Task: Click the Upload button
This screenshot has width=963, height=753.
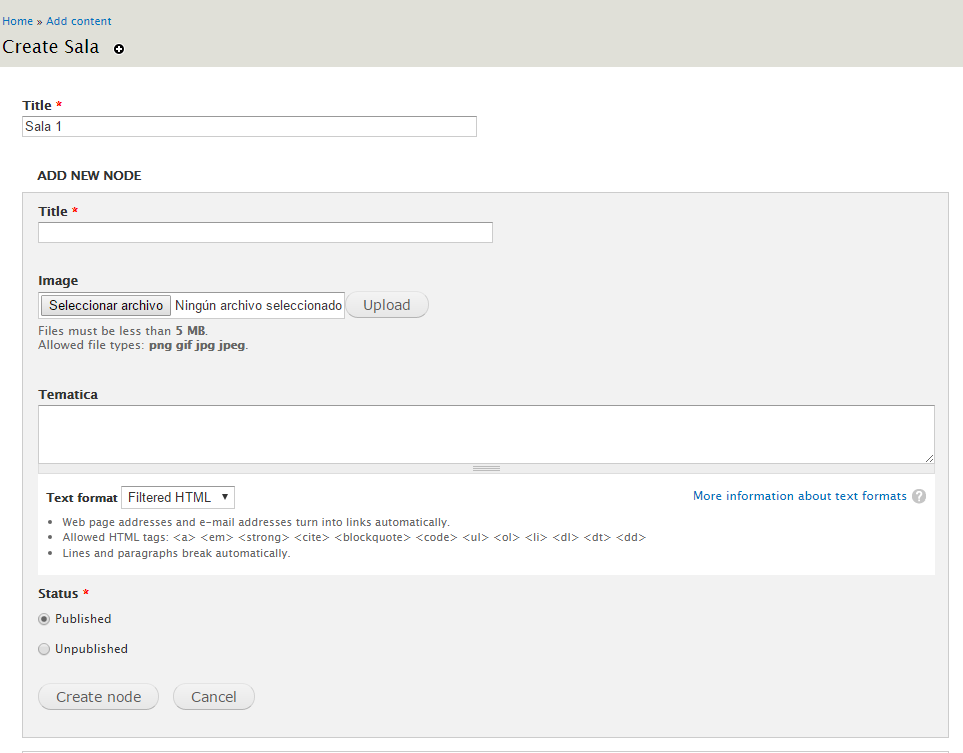Action: [387, 305]
